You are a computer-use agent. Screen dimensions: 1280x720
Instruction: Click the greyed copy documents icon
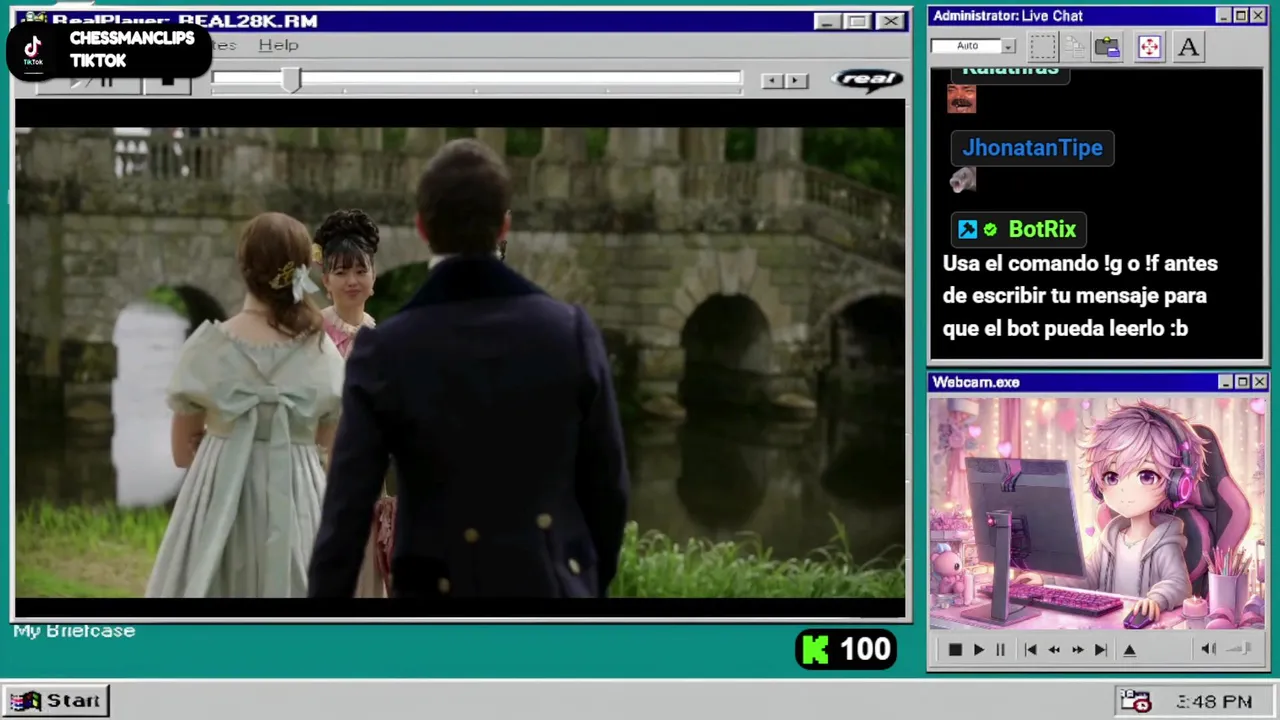[x=1075, y=47]
